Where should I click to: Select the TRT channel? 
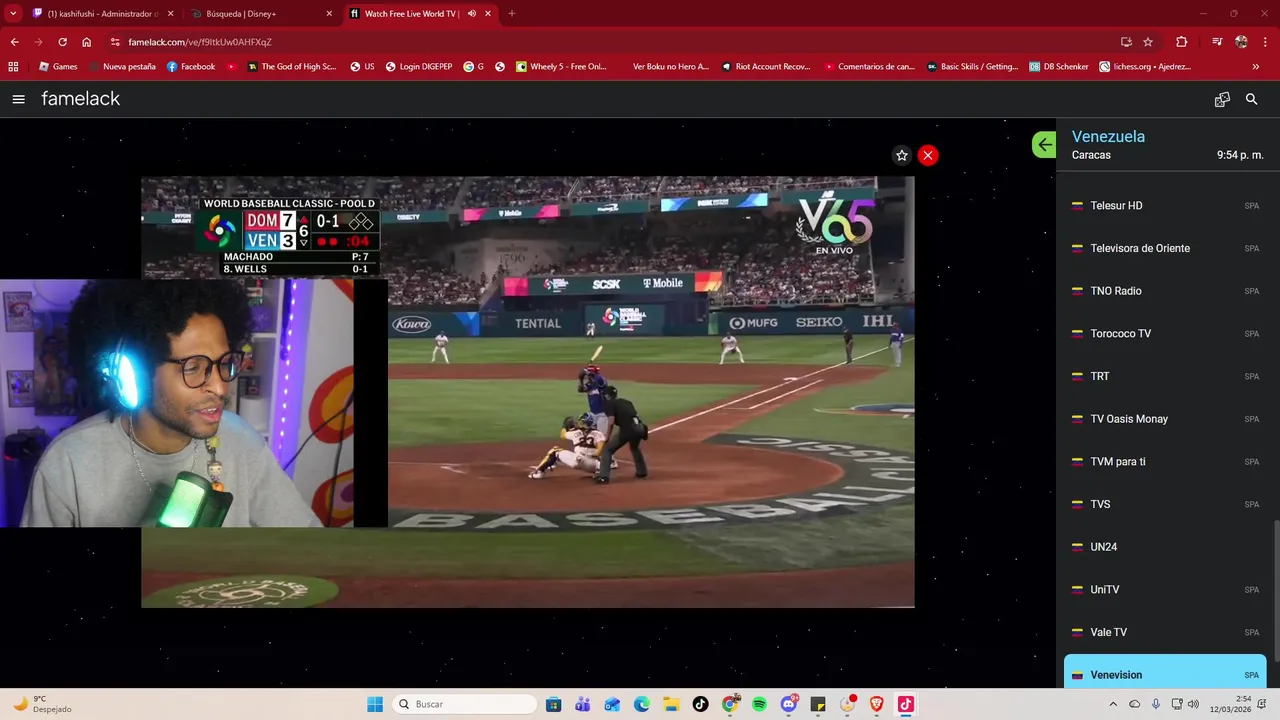pyautogui.click(x=1165, y=376)
